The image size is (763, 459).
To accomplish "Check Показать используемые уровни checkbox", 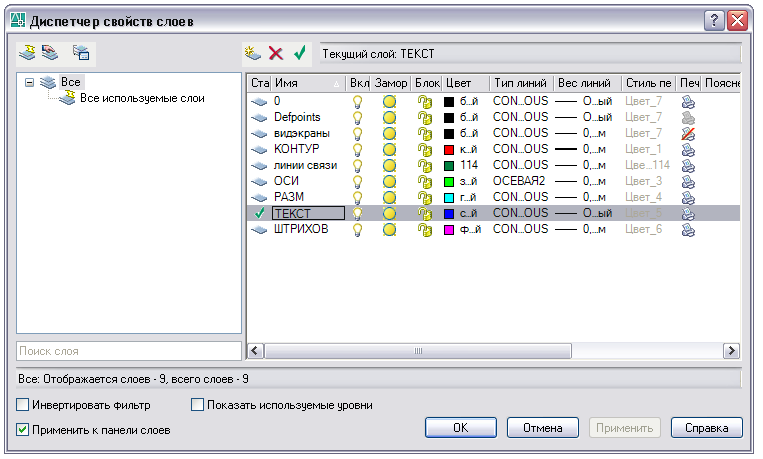I will coord(197,404).
